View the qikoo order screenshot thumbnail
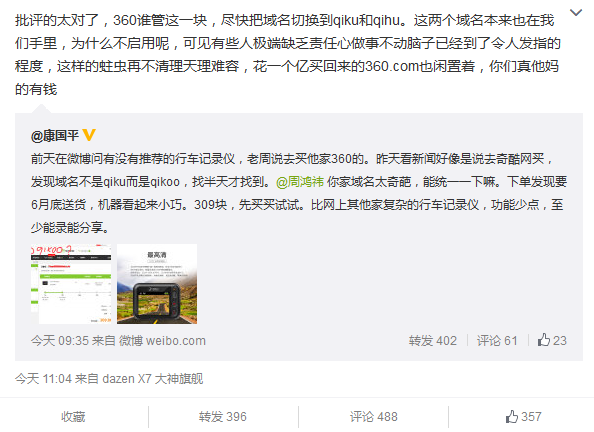The width and height of the screenshot is (594, 432). pyautogui.click(x=71, y=284)
